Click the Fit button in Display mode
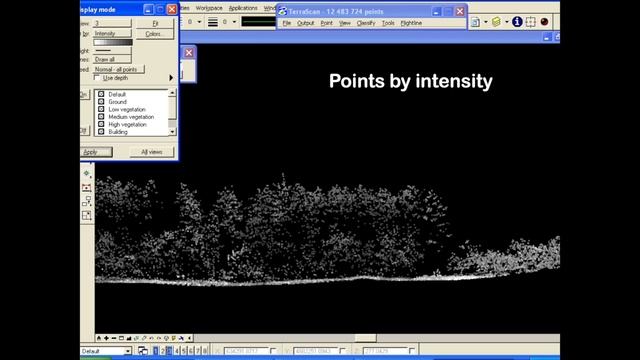Image resolution: width=640 pixels, height=360 pixels. (x=155, y=23)
